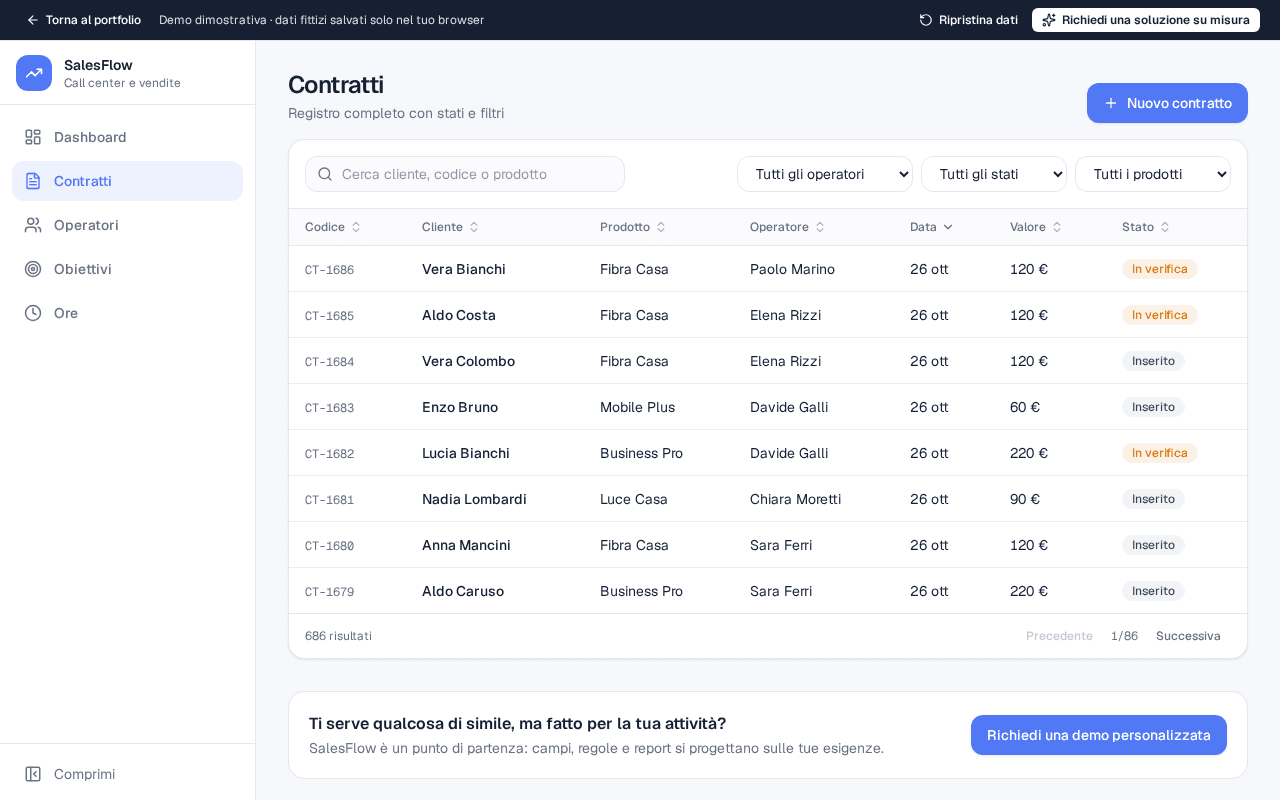Click operator Paolo Marino
Screen dimensions: 1280x800
click(x=792, y=269)
